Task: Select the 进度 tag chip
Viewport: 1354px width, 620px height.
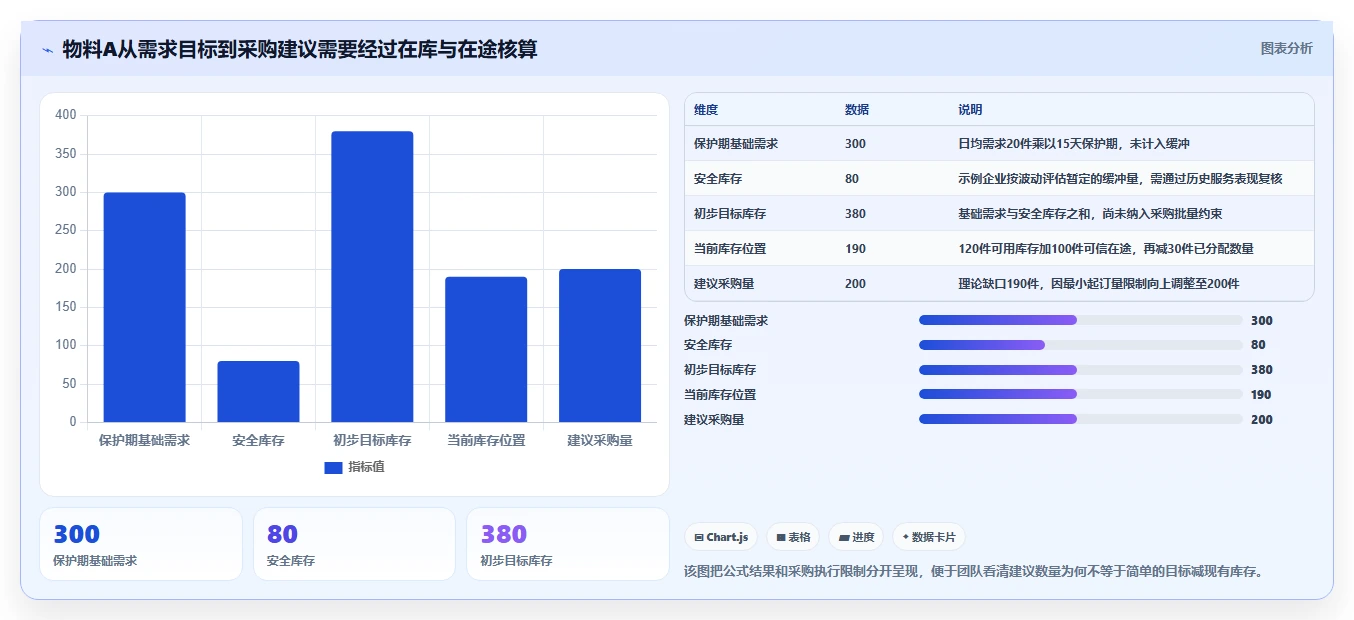Action: (x=856, y=537)
